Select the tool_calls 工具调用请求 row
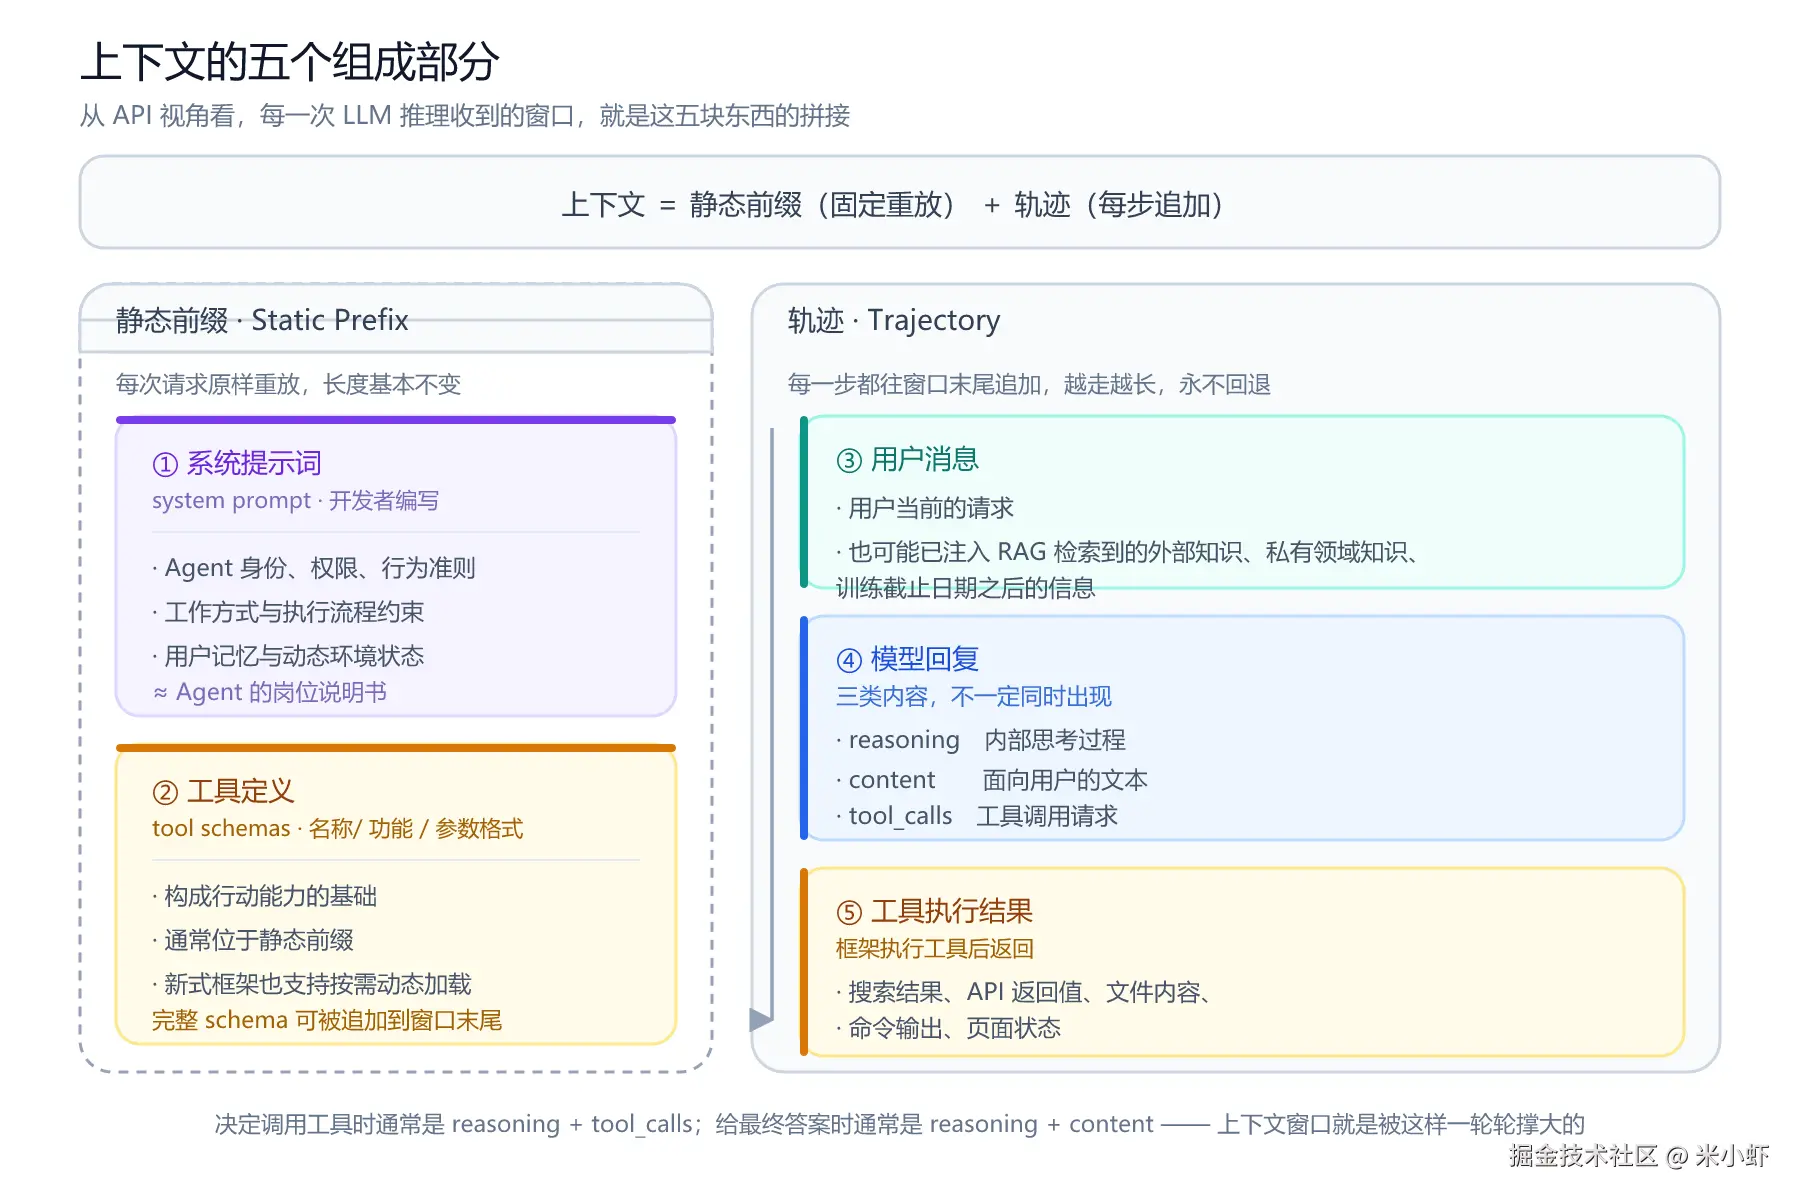The width and height of the screenshot is (1800, 1200). click(977, 816)
